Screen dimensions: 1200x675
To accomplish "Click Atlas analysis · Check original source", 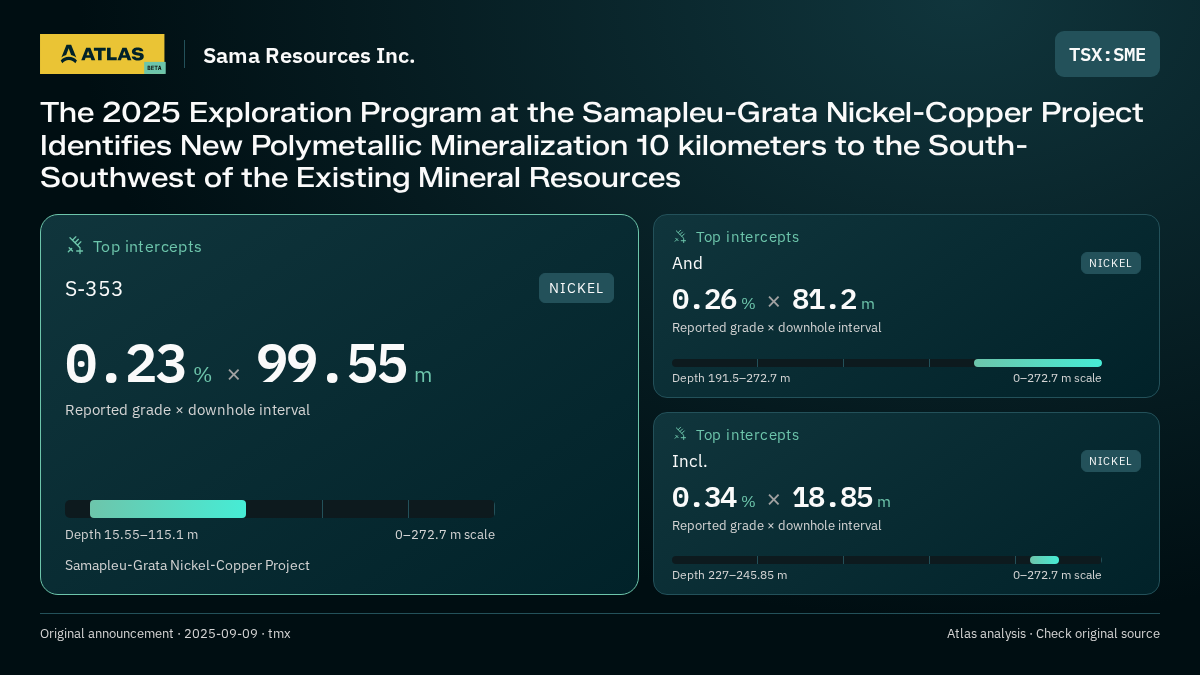I will pyautogui.click(x=1053, y=634).
